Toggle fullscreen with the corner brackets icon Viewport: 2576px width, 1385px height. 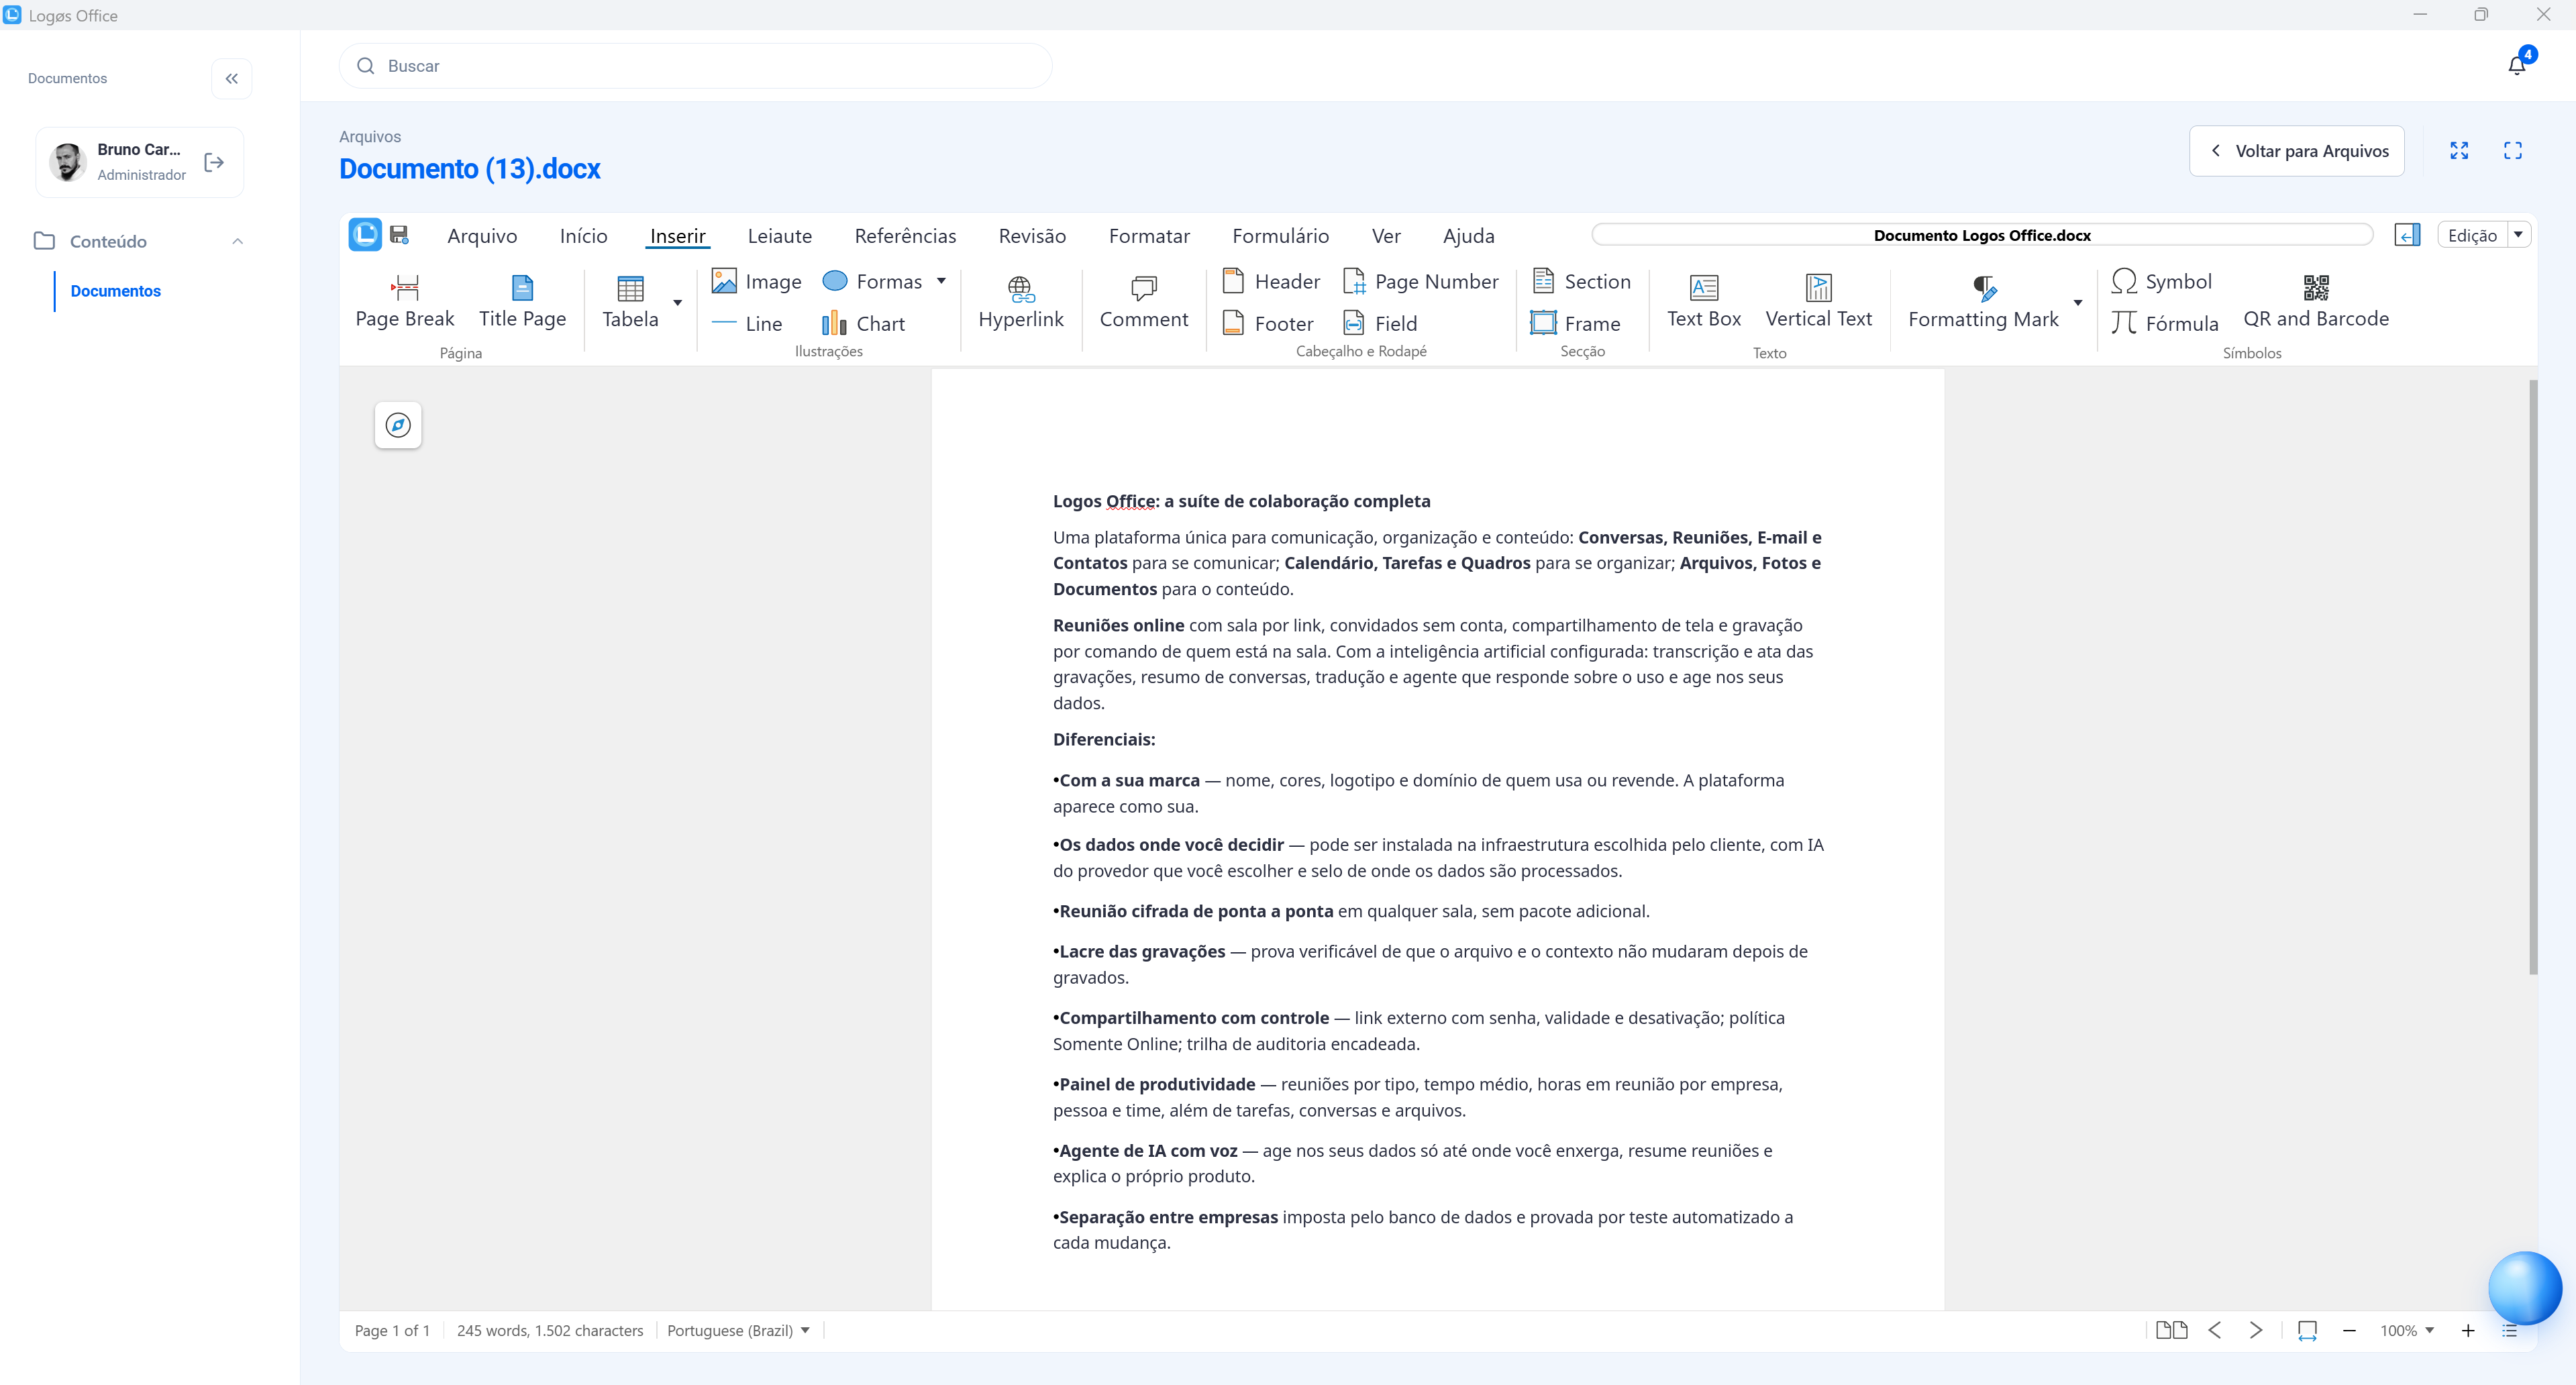point(2512,150)
